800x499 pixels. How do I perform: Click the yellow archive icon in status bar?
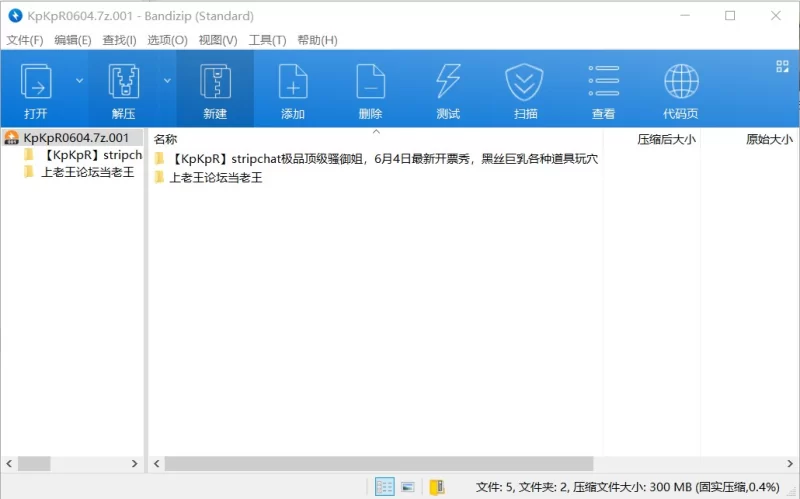[437, 487]
